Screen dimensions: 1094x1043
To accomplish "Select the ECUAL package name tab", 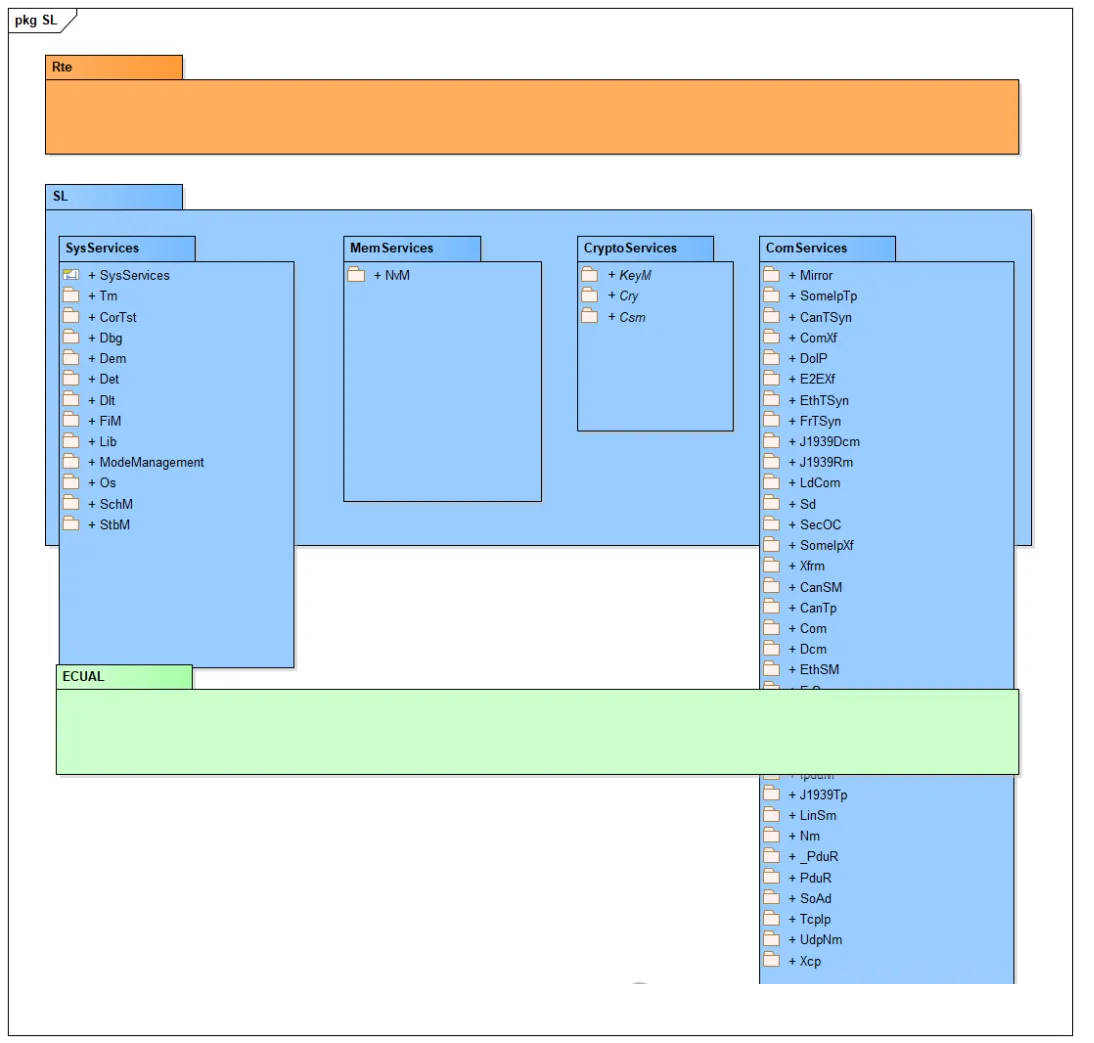I will pyautogui.click(x=124, y=677).
